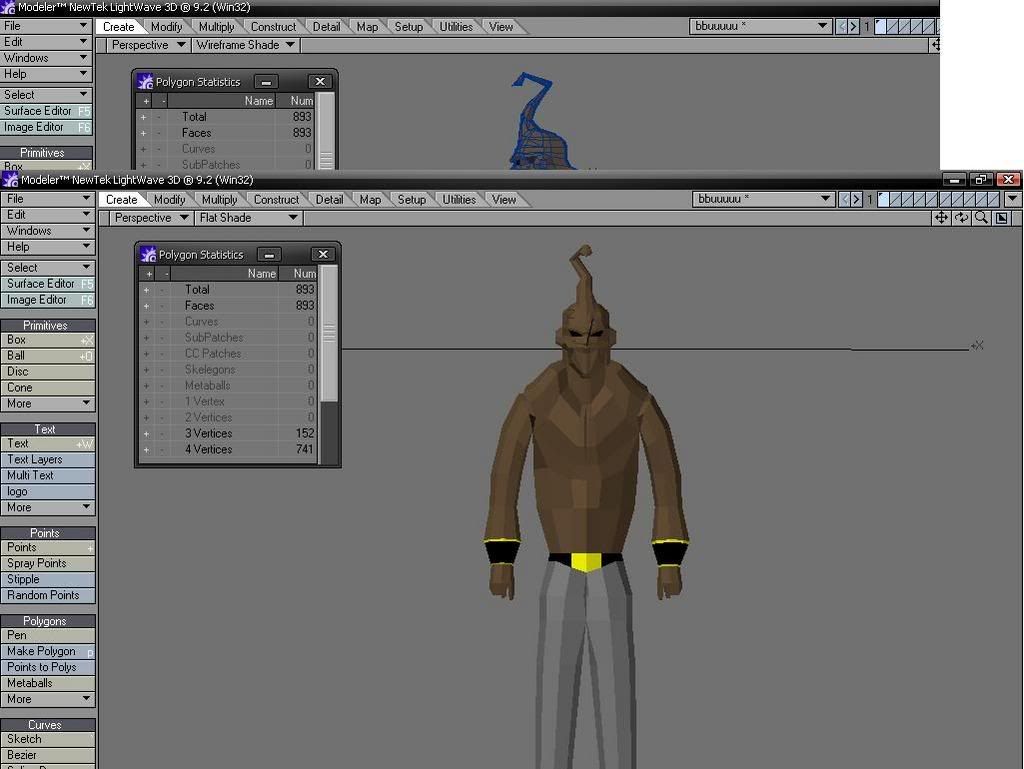
Task: Click the Make Polygon button
Action: pyautogui.click(x=48, y=651)
